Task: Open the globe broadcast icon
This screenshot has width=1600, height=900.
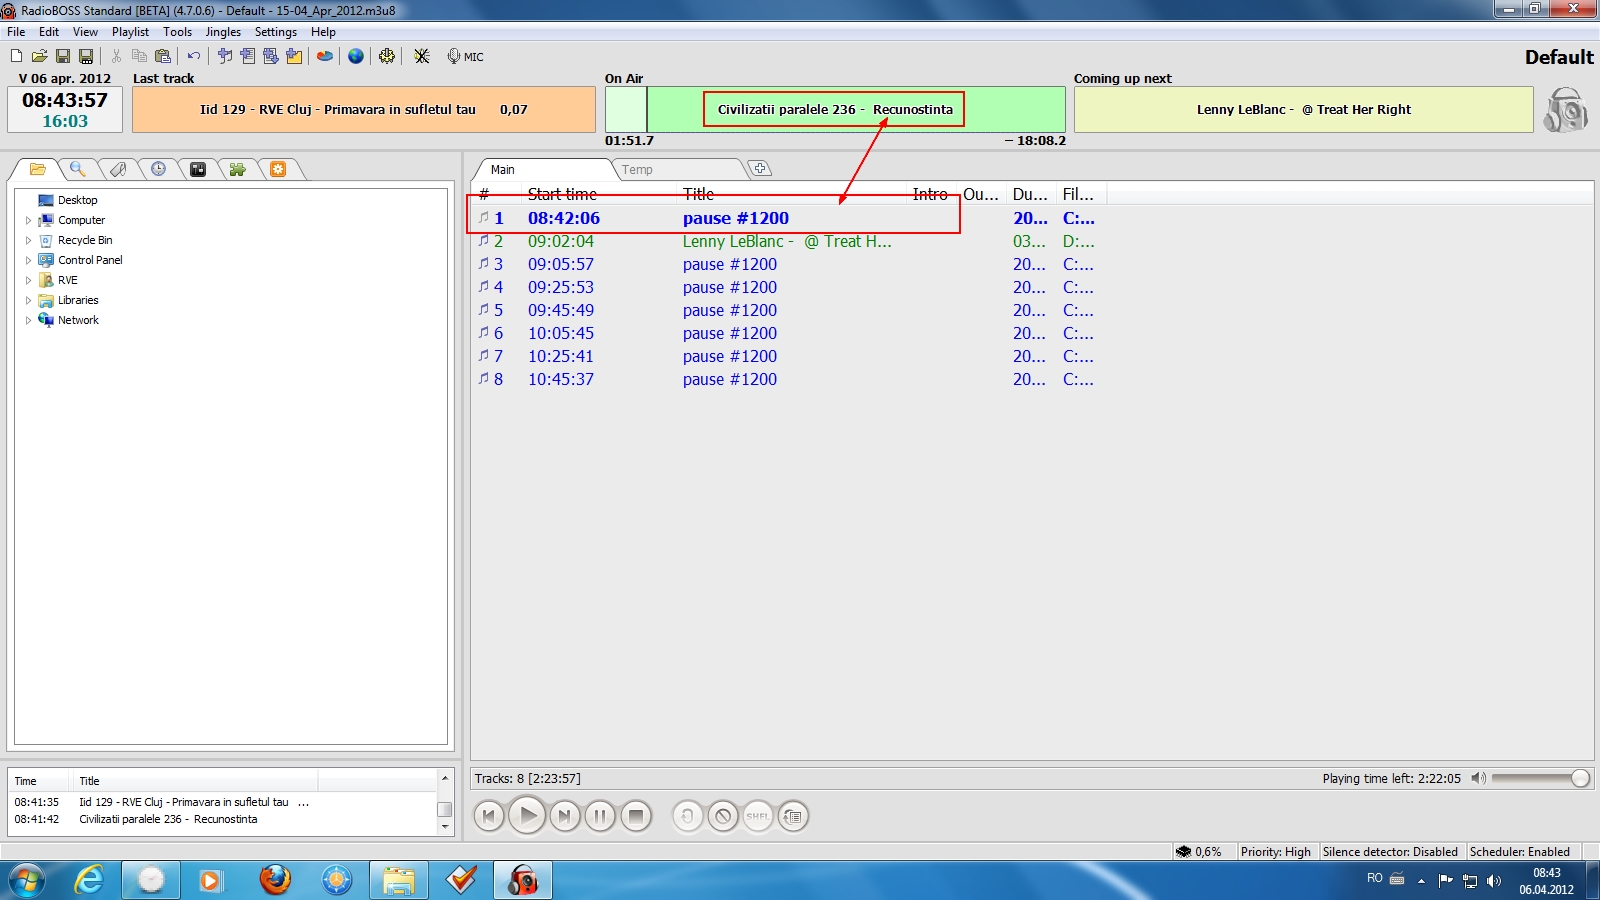Action: click(x=356, y=56)
